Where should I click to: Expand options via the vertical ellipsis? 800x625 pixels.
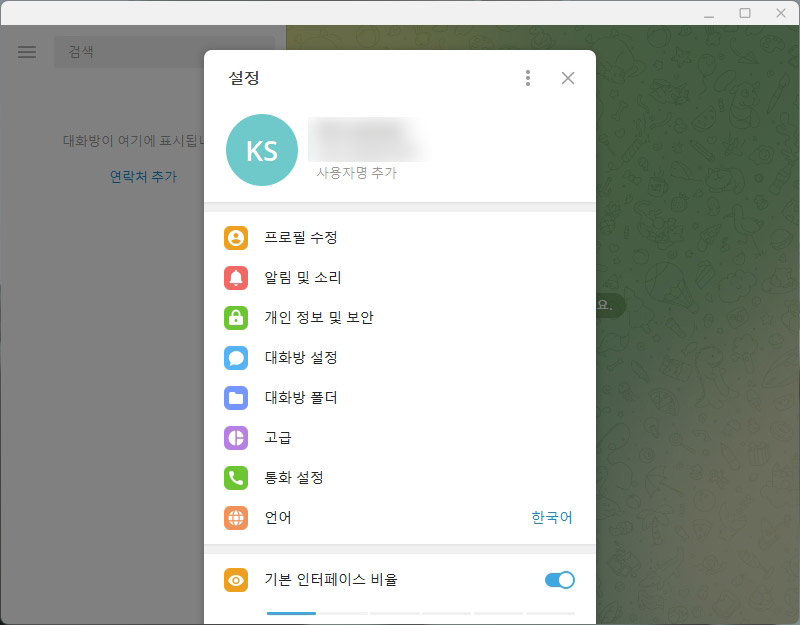click(527, 77)
